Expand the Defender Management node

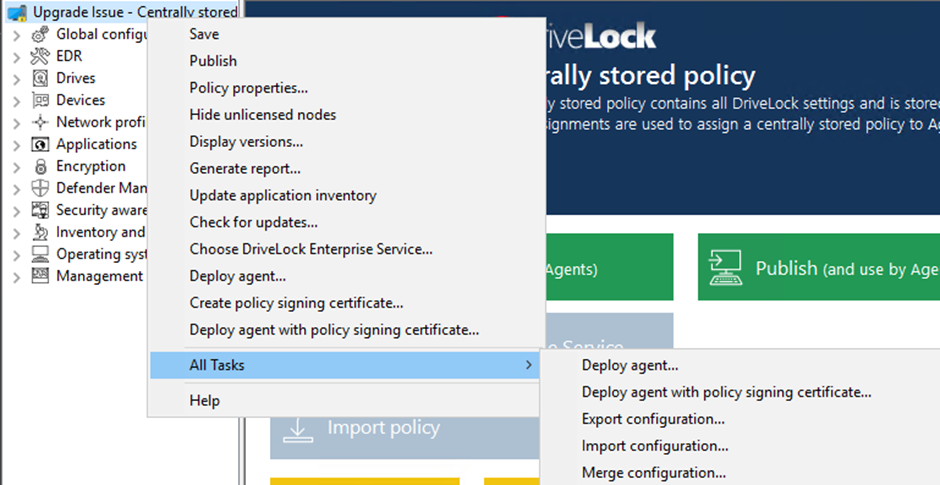coord(17,189)
